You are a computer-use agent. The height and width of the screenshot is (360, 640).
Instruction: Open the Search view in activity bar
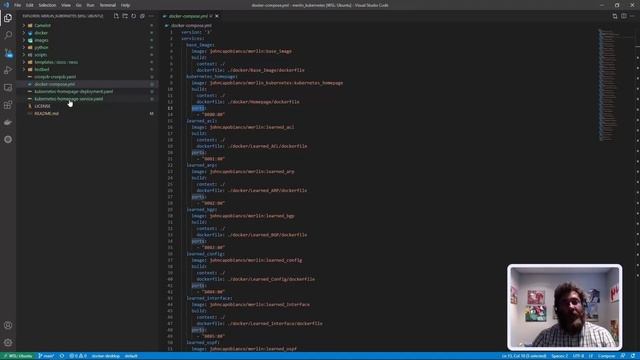click(x=8, y=35)
